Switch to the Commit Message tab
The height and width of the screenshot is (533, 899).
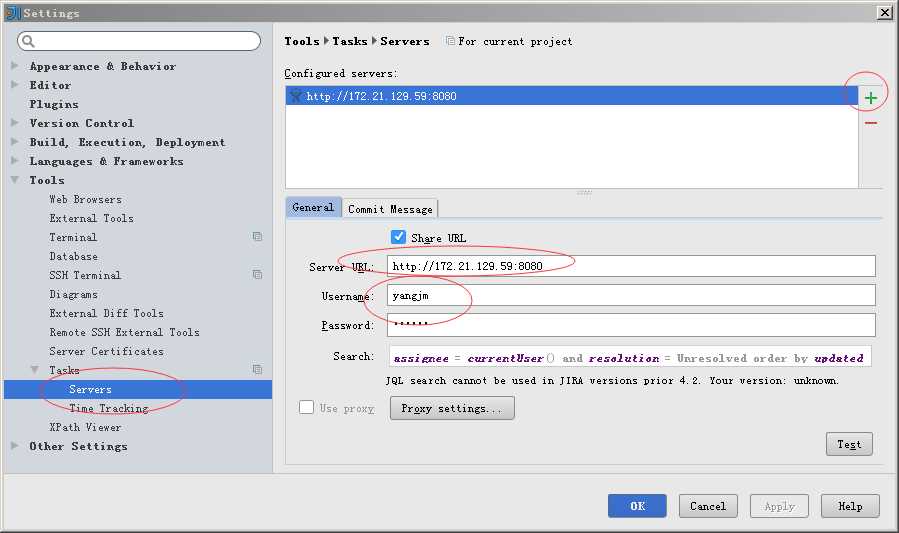pyautogui.click(x=390, y=209)
